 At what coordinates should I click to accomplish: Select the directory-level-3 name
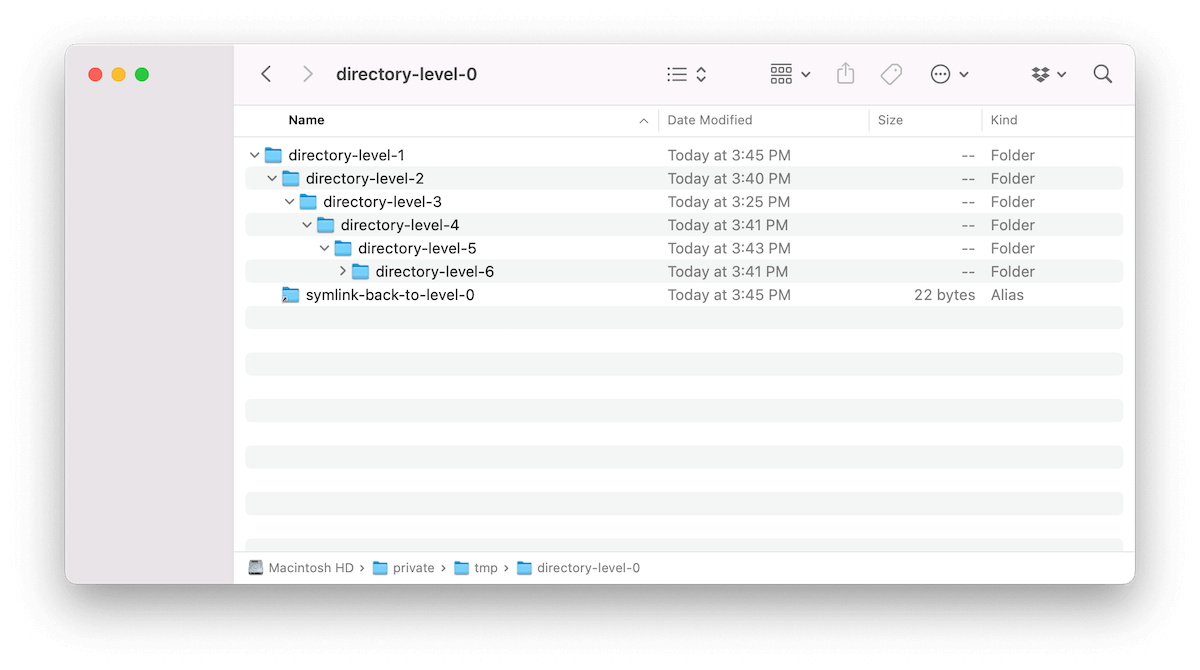click(x=382, y=202)
